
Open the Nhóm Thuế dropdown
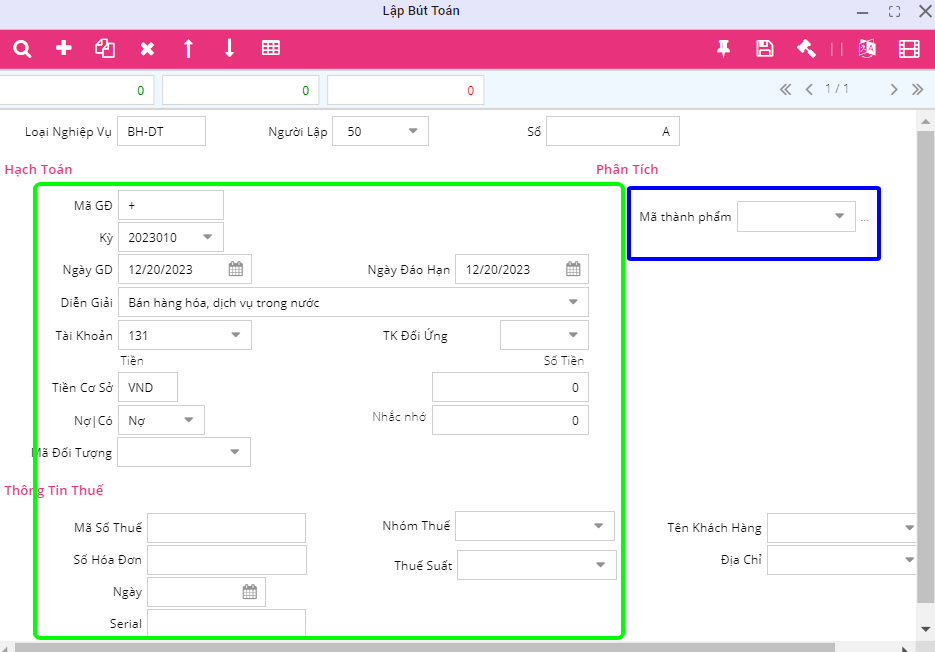(599, 525)
